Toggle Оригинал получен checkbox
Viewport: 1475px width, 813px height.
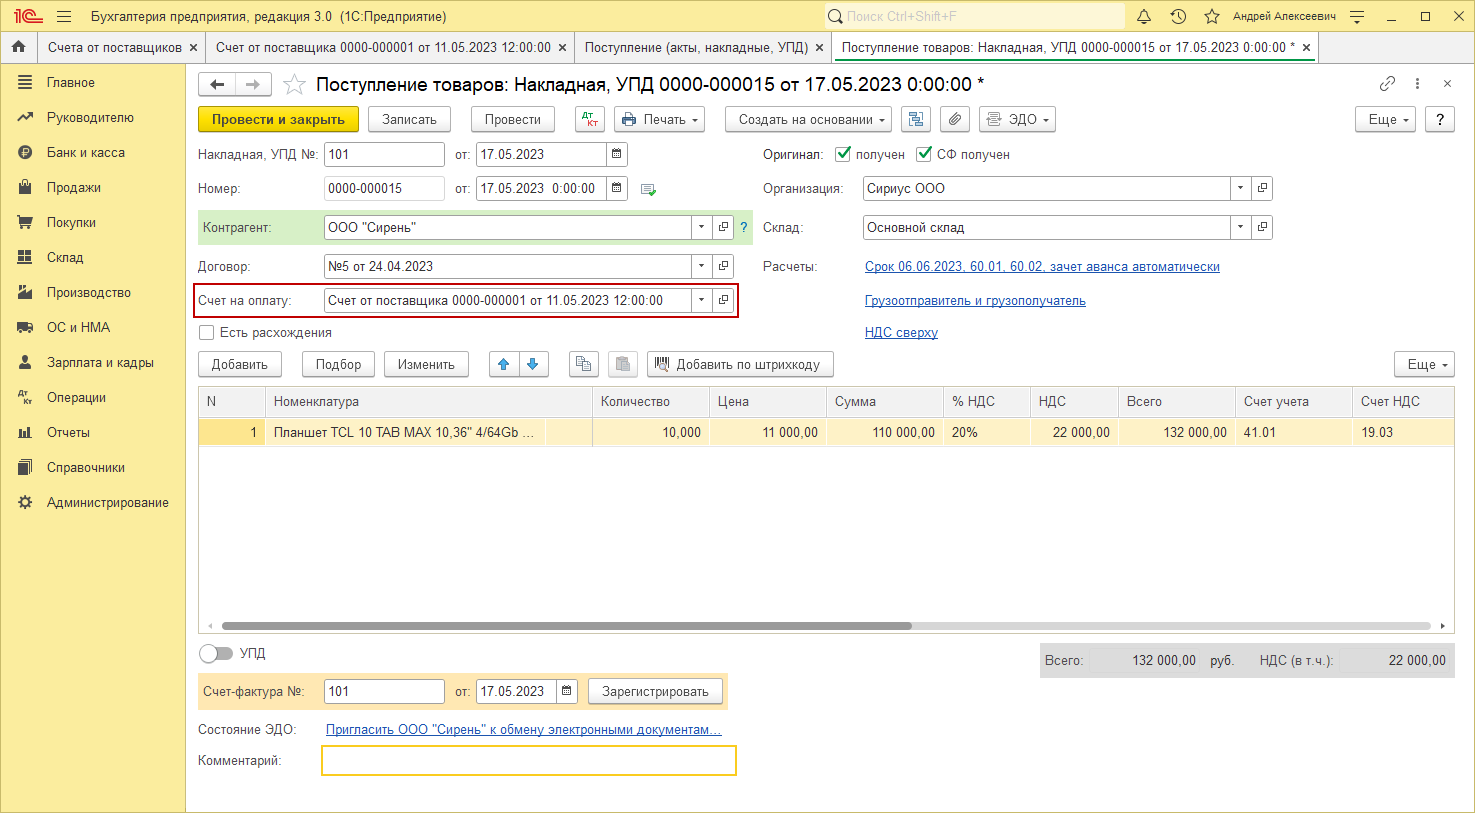(x=843, y=154)
